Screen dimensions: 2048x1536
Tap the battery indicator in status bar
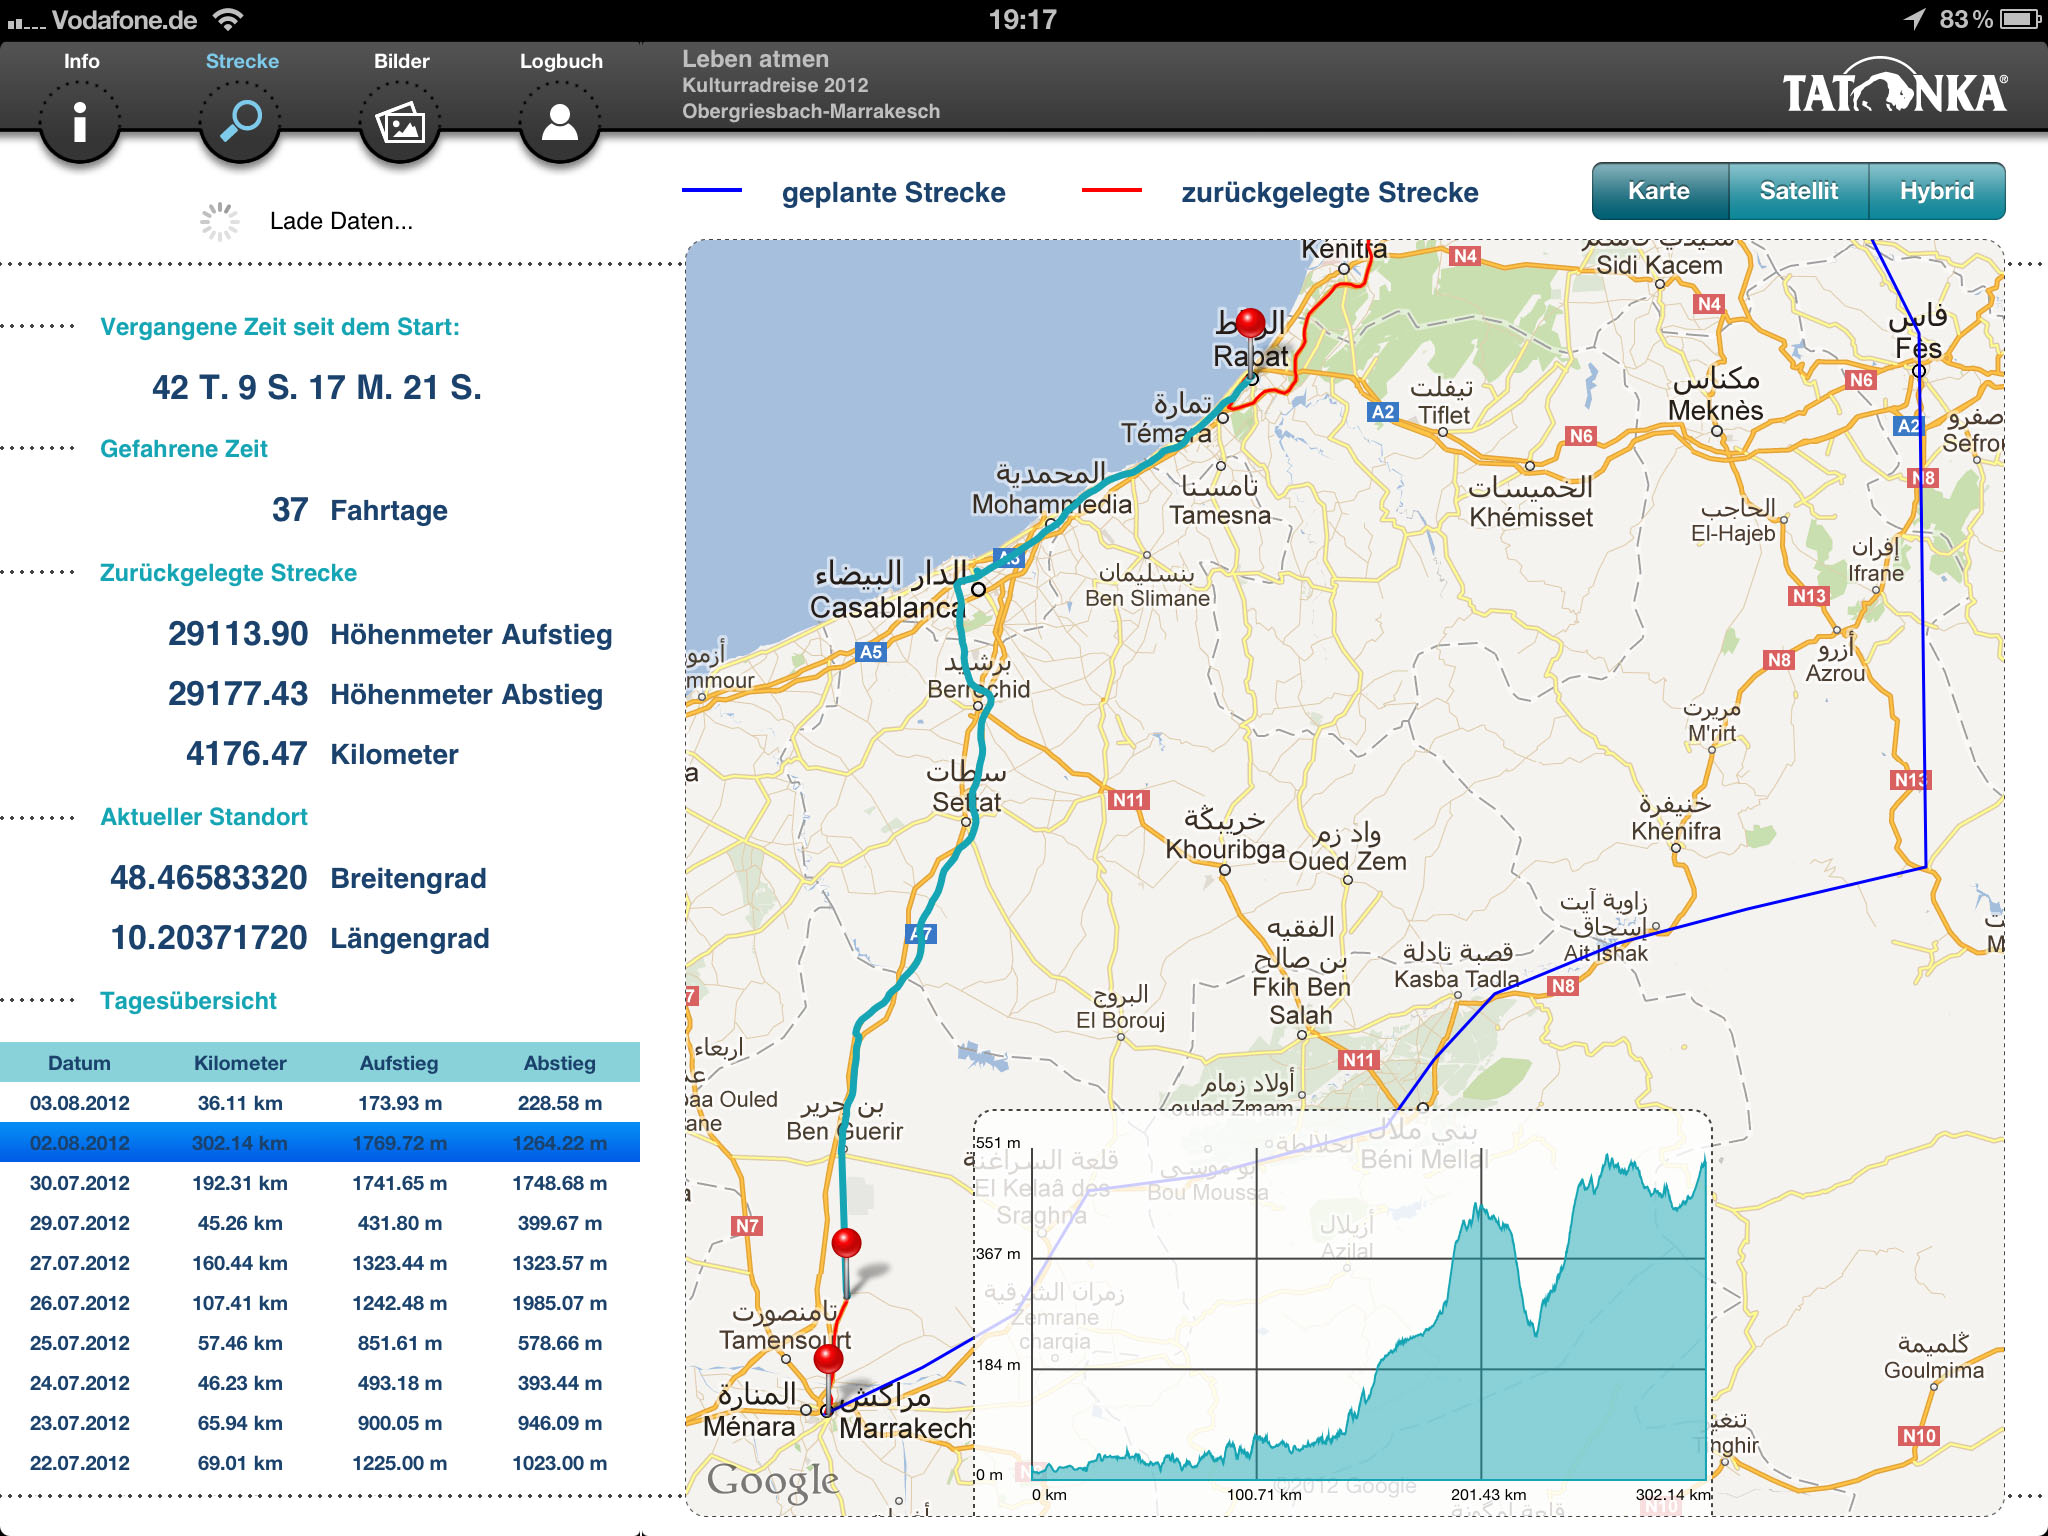(x=2018, y=19)
